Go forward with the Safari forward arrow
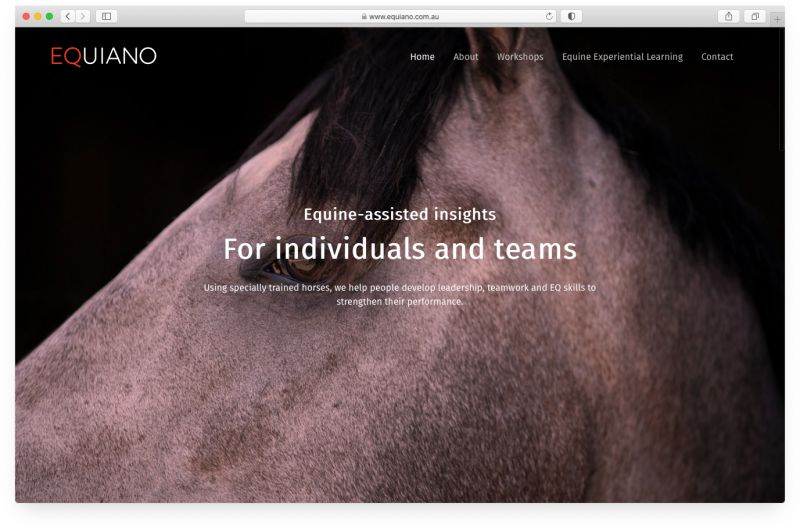The image size is (800, 528). point(83,16)
